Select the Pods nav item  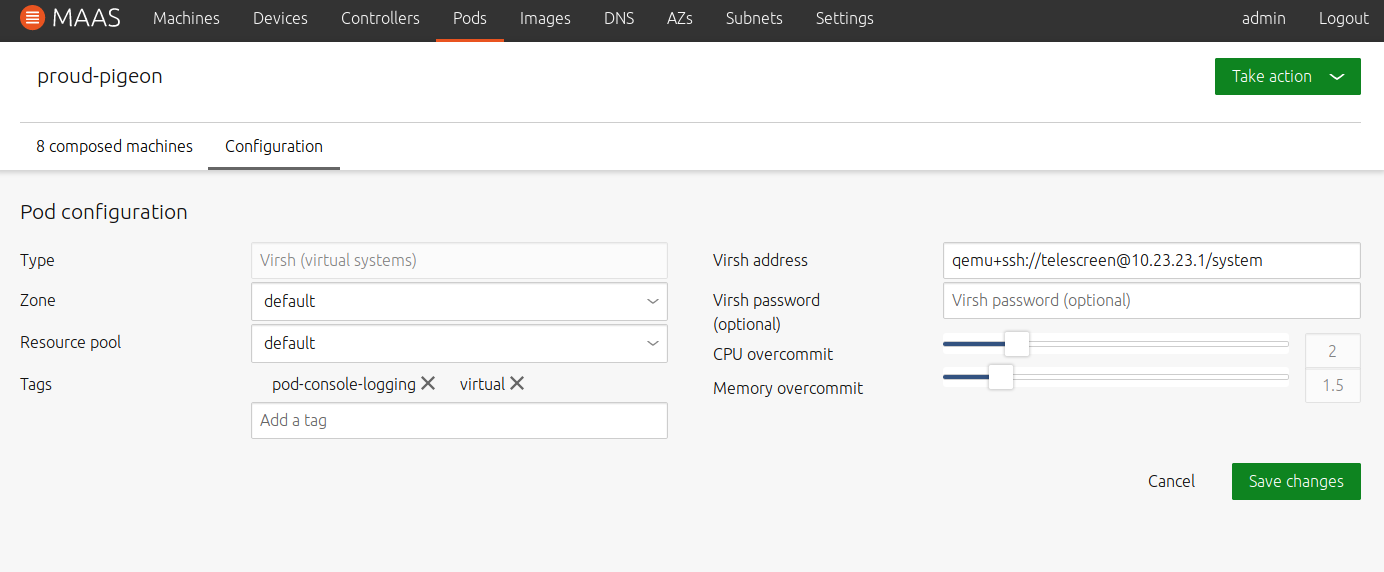[470, 18]
